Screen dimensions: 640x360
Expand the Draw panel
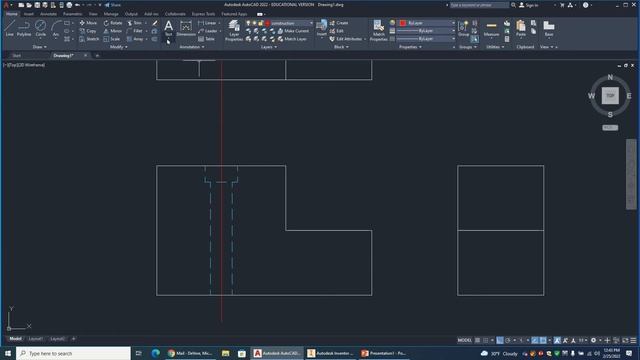click(x=39, y=47)
